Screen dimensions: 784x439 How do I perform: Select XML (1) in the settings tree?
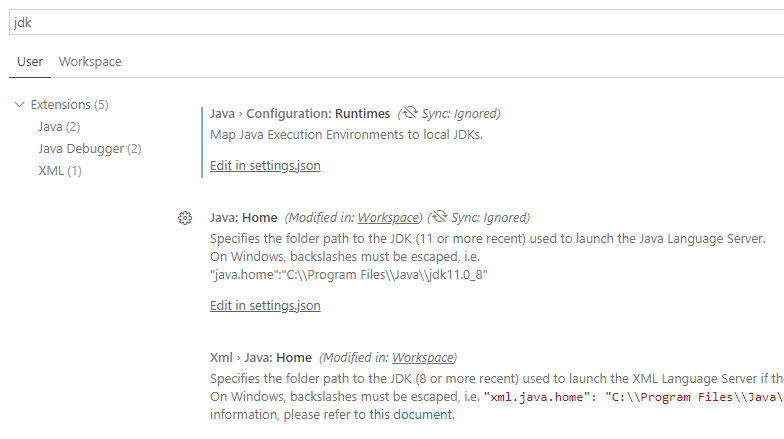point(60,170)
